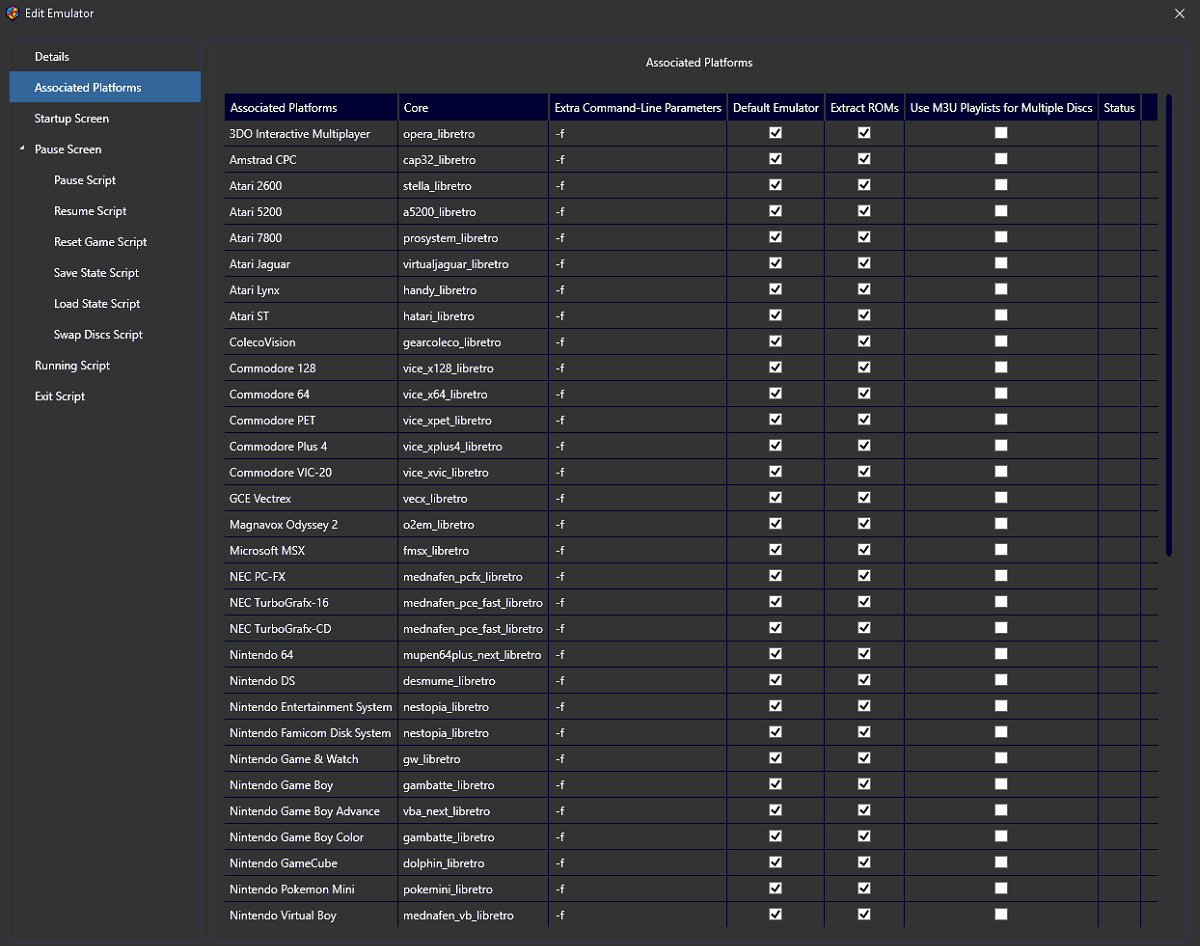Select the GCE Vectrex platform cell

(x=311, y=498)
